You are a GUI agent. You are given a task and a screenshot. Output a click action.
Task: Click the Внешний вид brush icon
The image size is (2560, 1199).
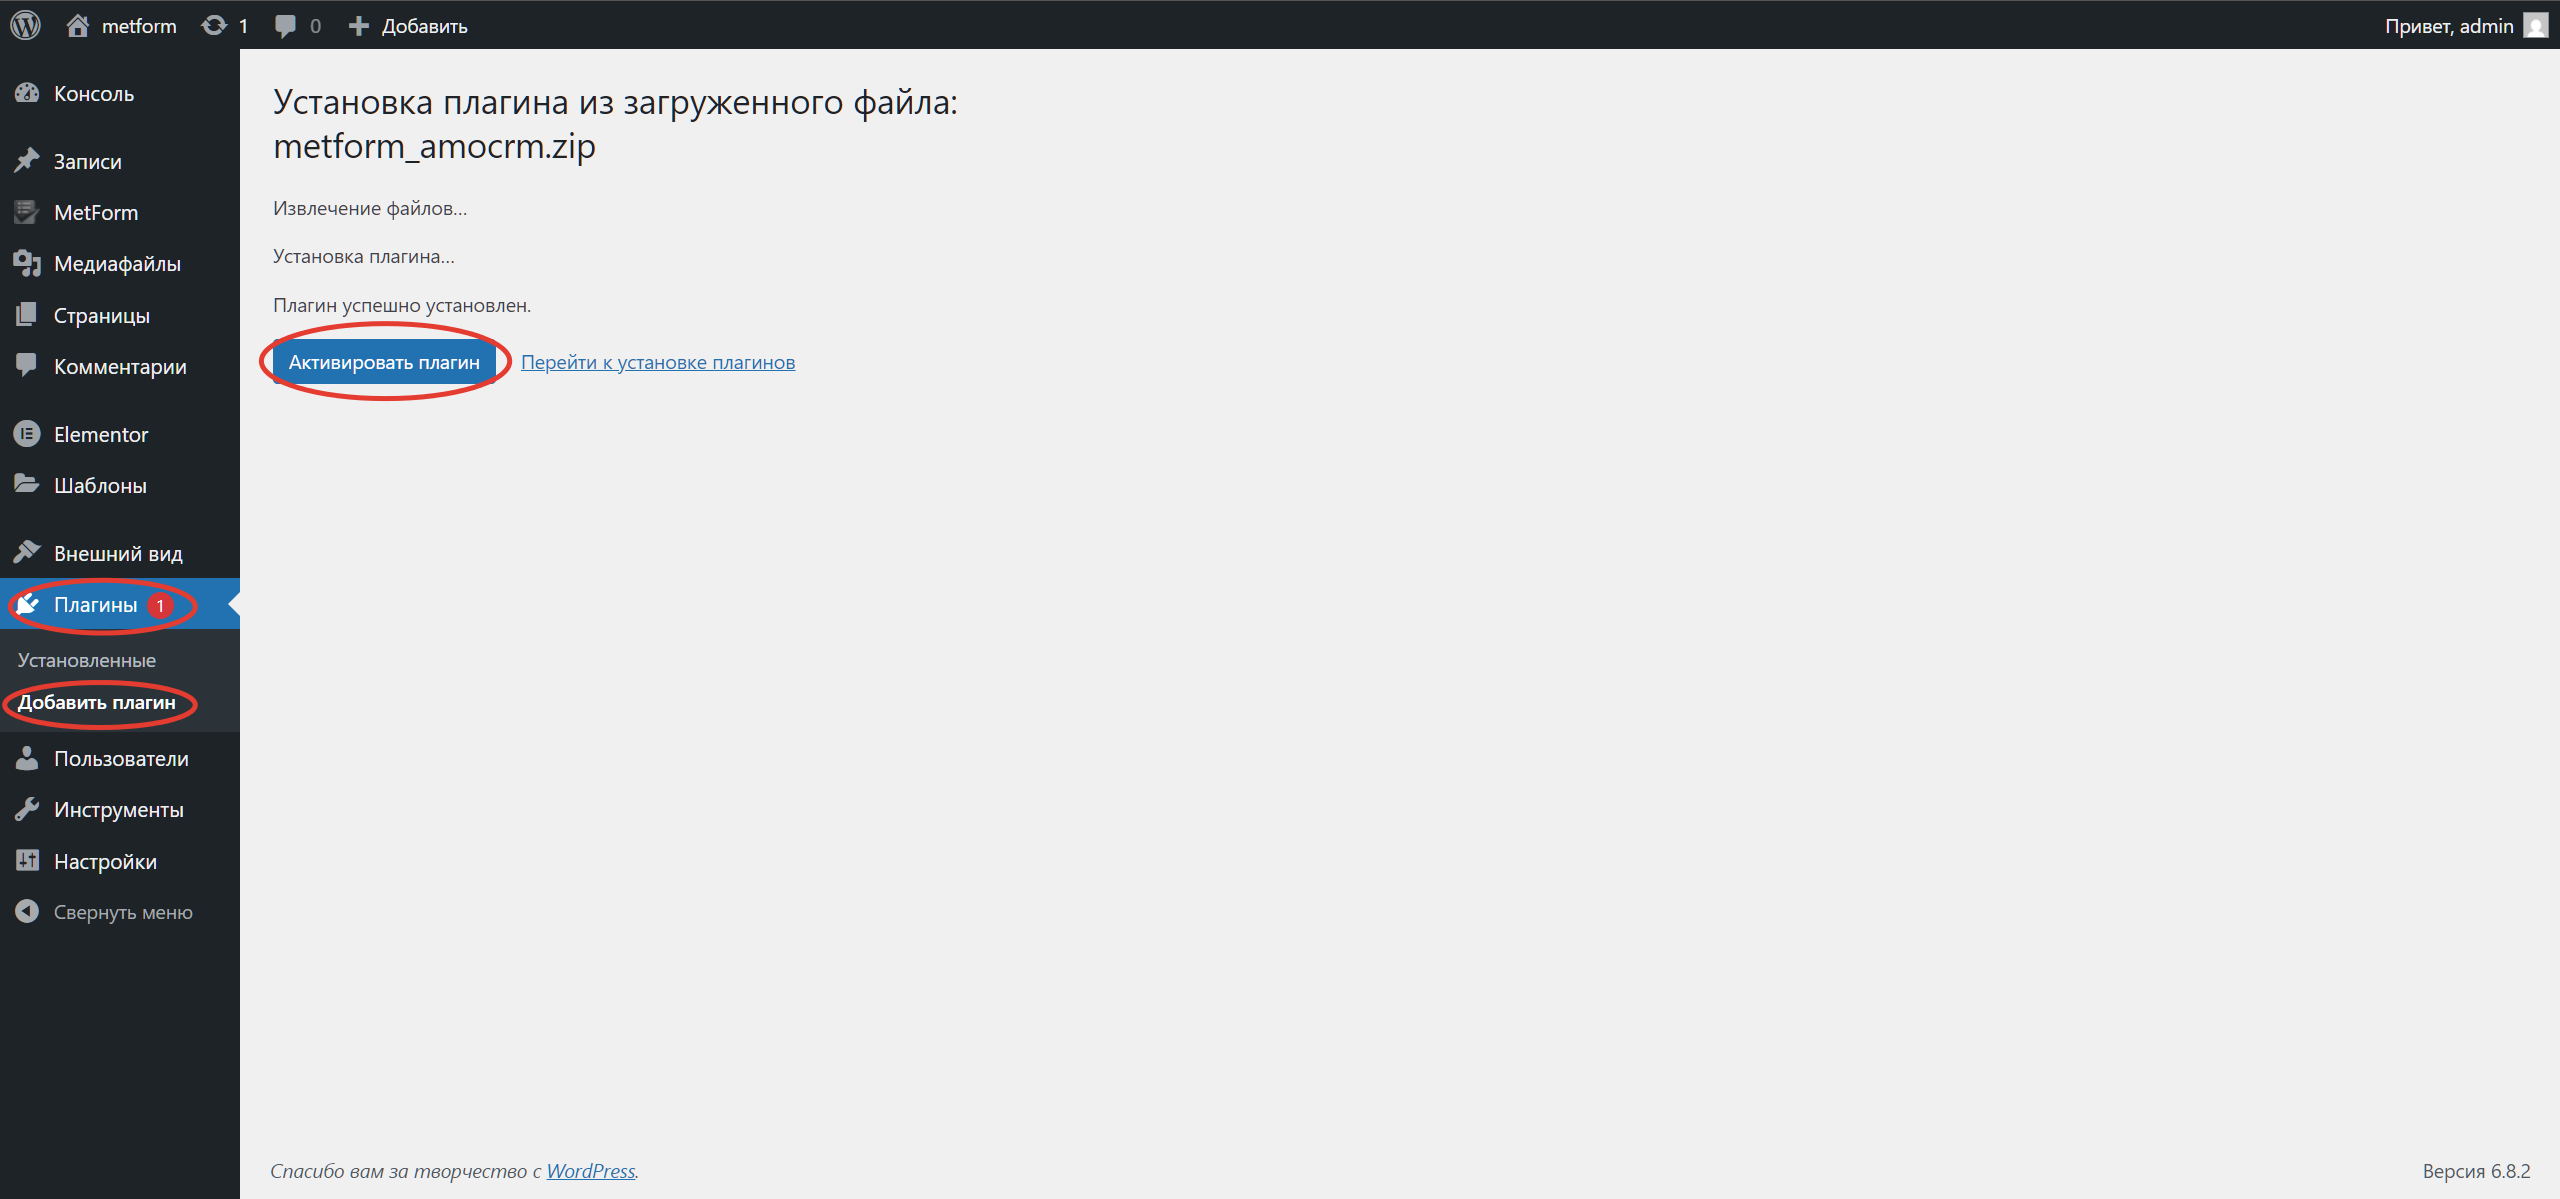click(x=27, y=552)
